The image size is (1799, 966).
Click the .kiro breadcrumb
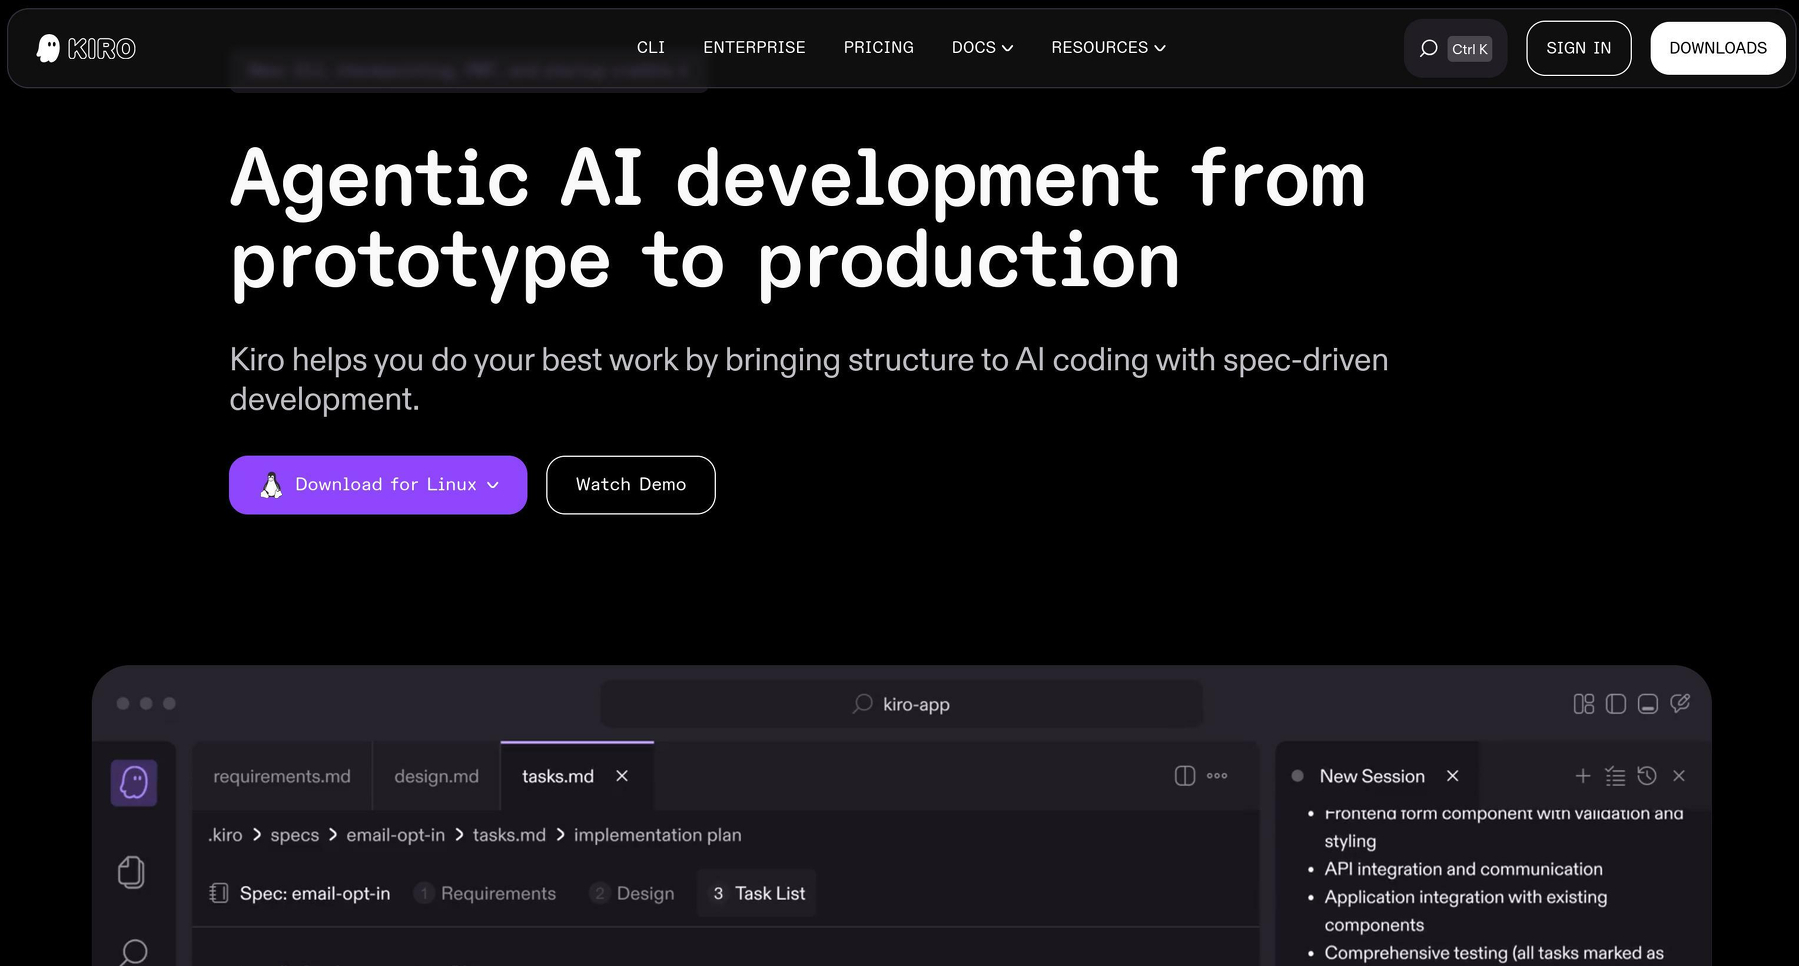pyautogui.click(x=225, y=835)
